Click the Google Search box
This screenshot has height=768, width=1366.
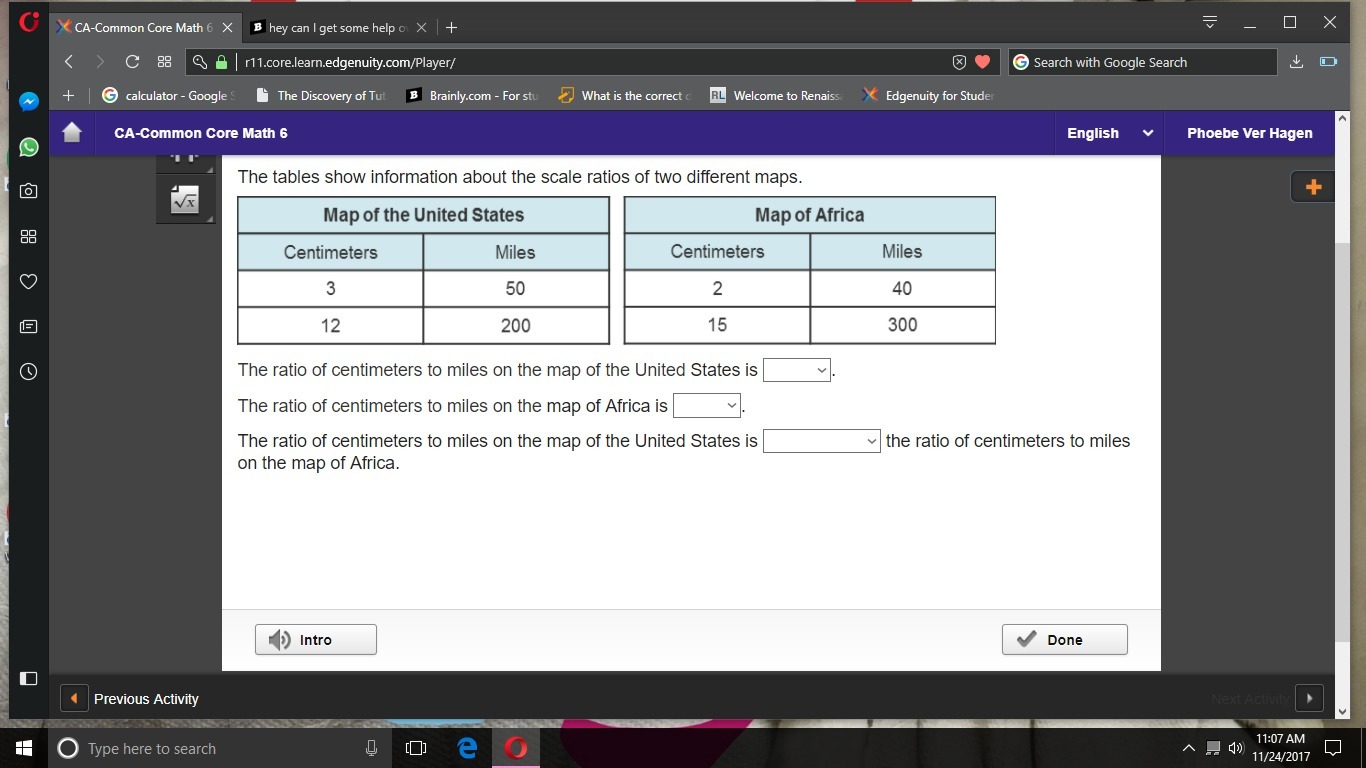pos(1142,62)
